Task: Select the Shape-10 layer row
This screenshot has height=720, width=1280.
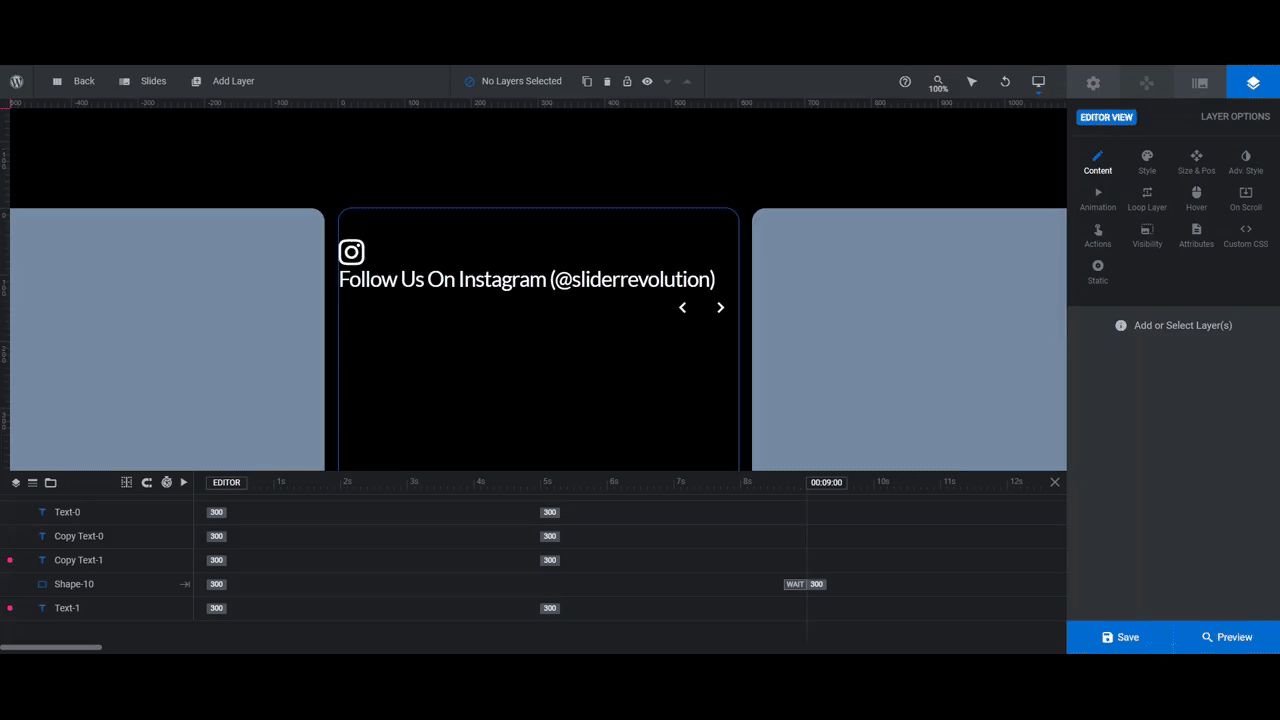Action: [97, 584]
